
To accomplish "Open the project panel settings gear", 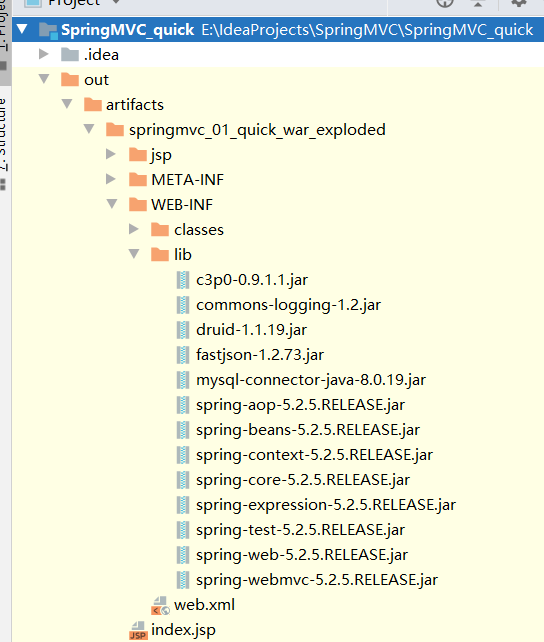I will pyautogui.click(x=519, y=2).
